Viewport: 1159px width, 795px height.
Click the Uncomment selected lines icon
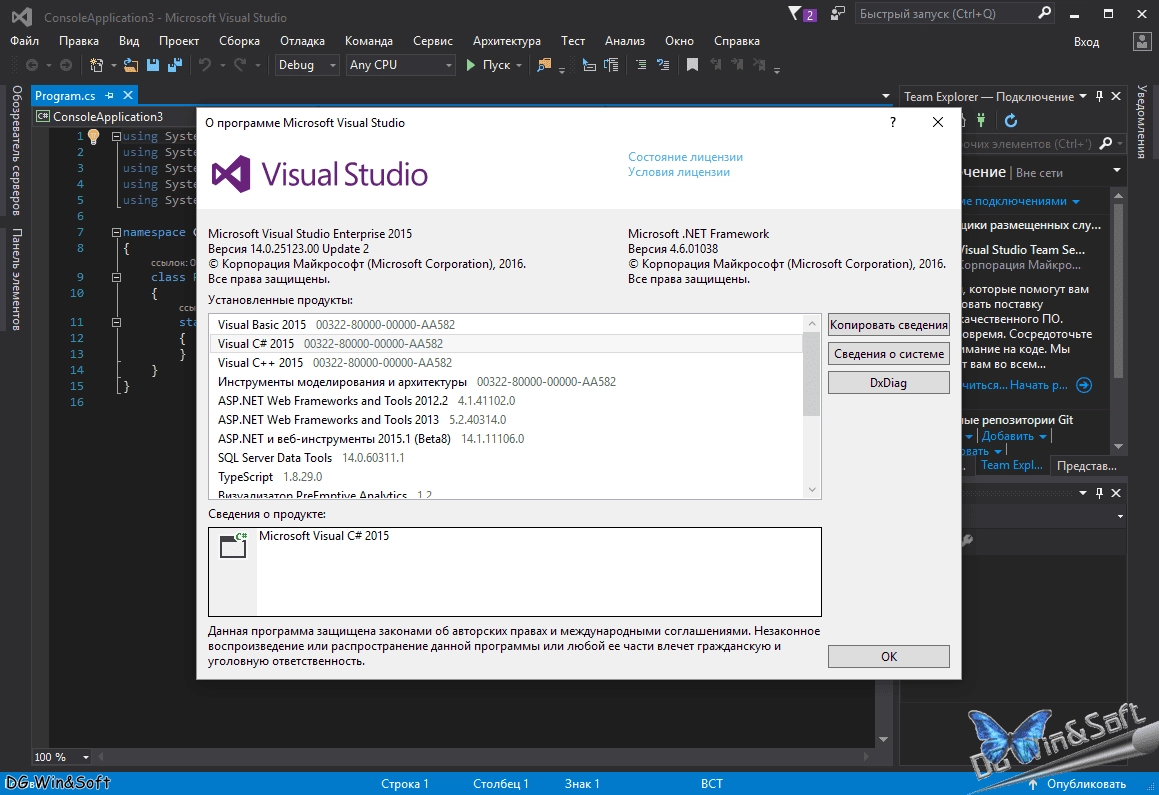click(x=663, y=65)
